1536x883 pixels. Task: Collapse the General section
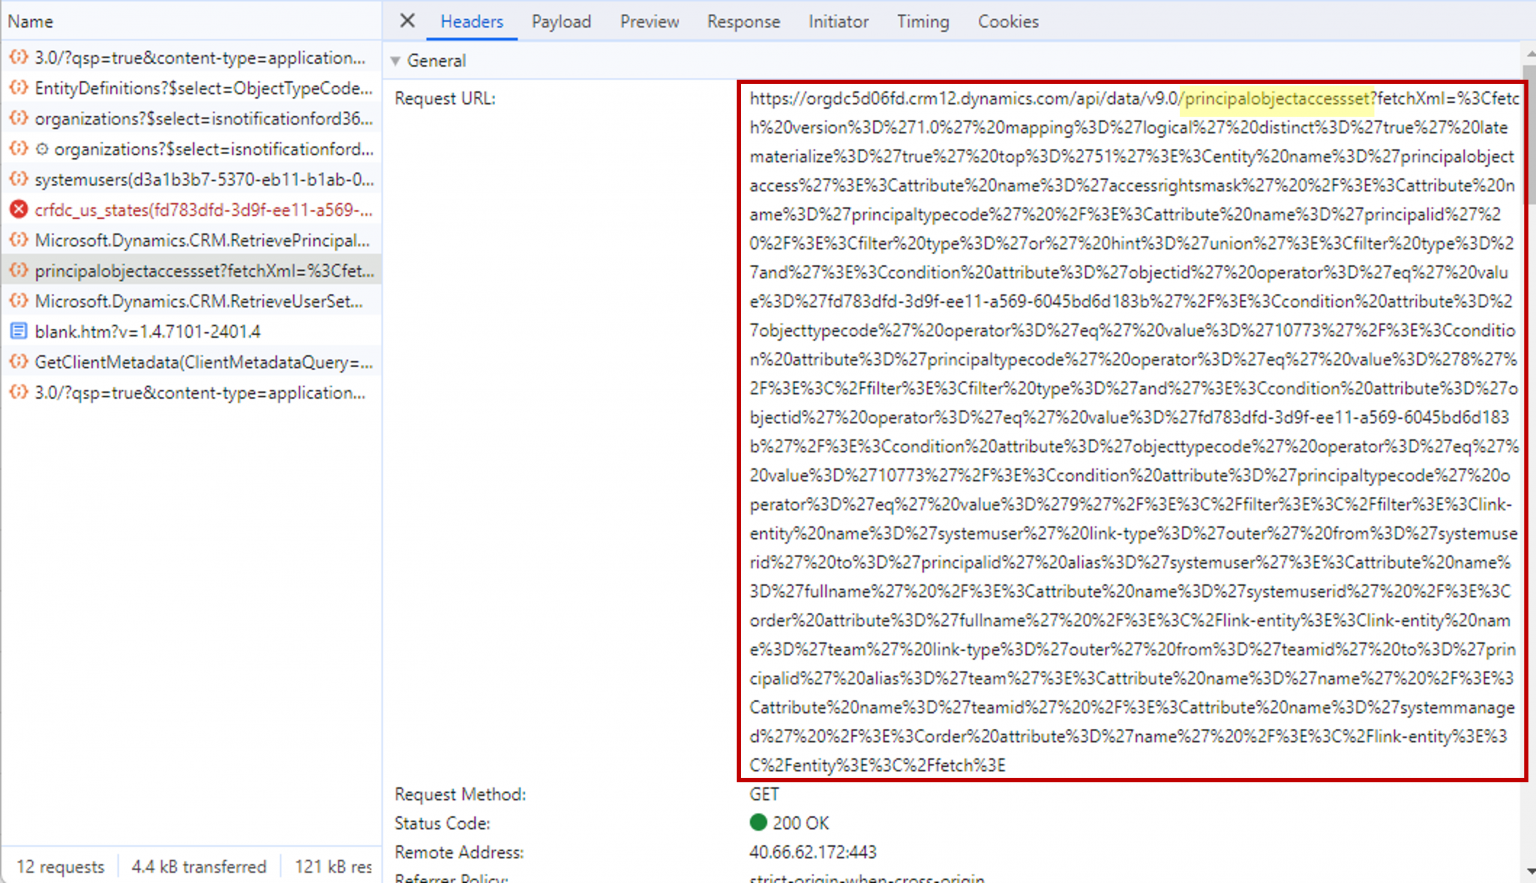coord(395,60)
